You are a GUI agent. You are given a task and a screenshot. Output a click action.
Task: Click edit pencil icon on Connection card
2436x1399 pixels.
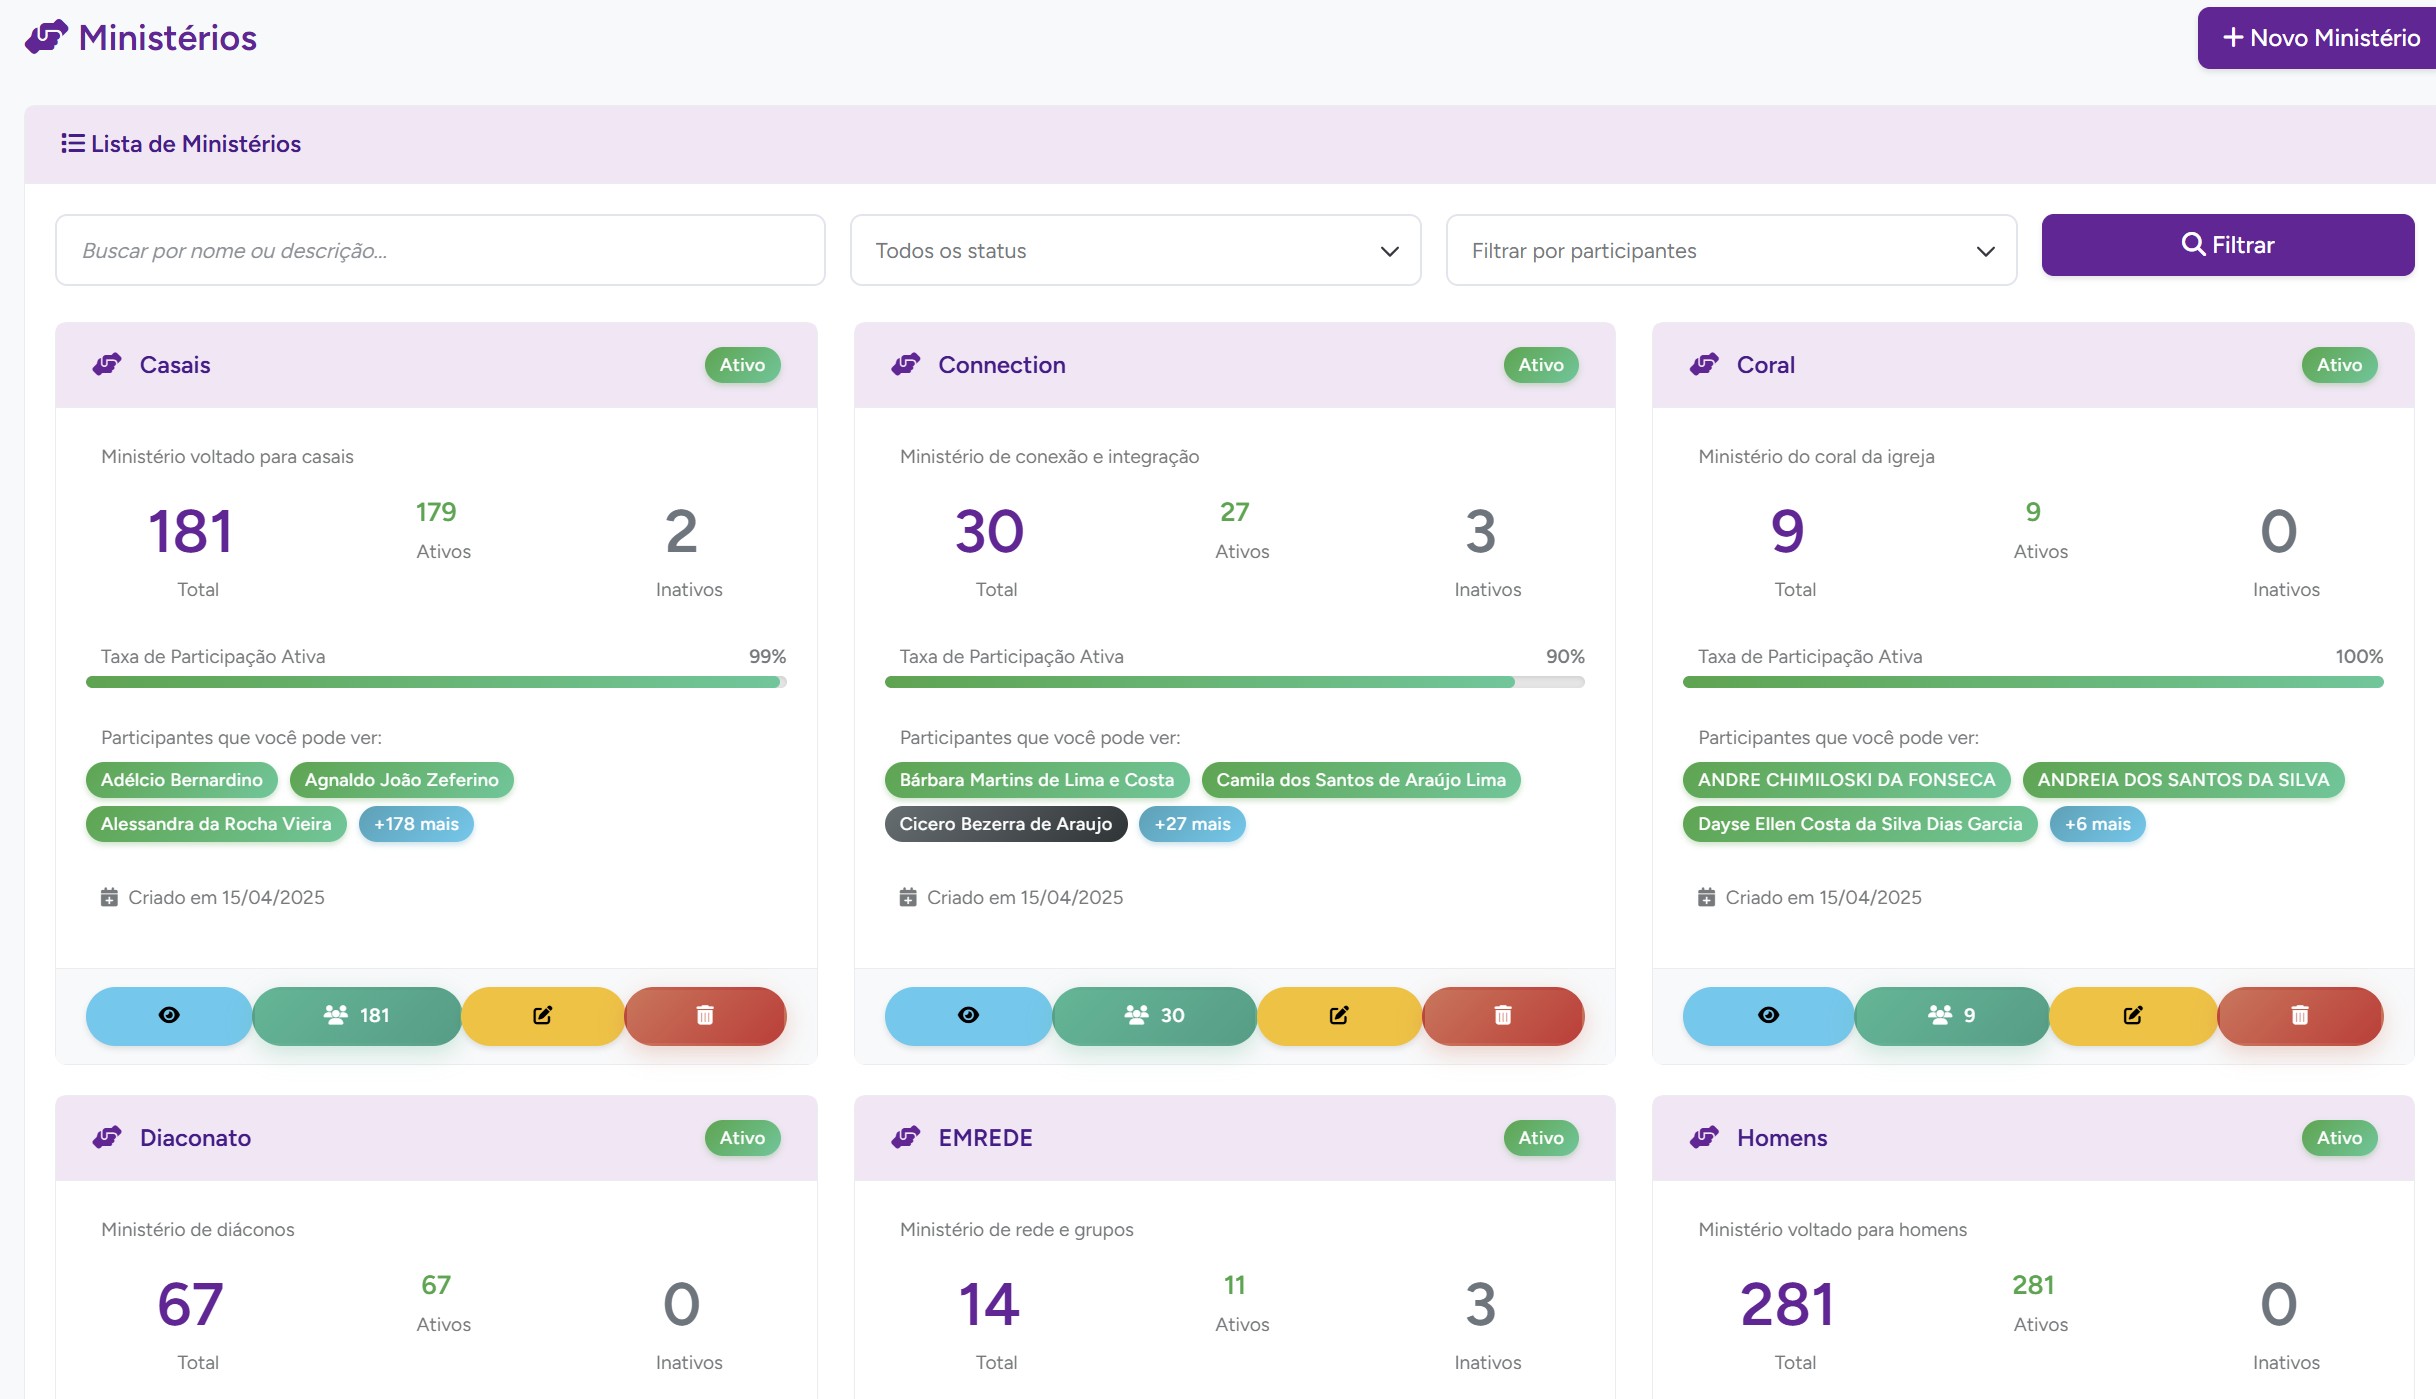pos(1339,1015)
